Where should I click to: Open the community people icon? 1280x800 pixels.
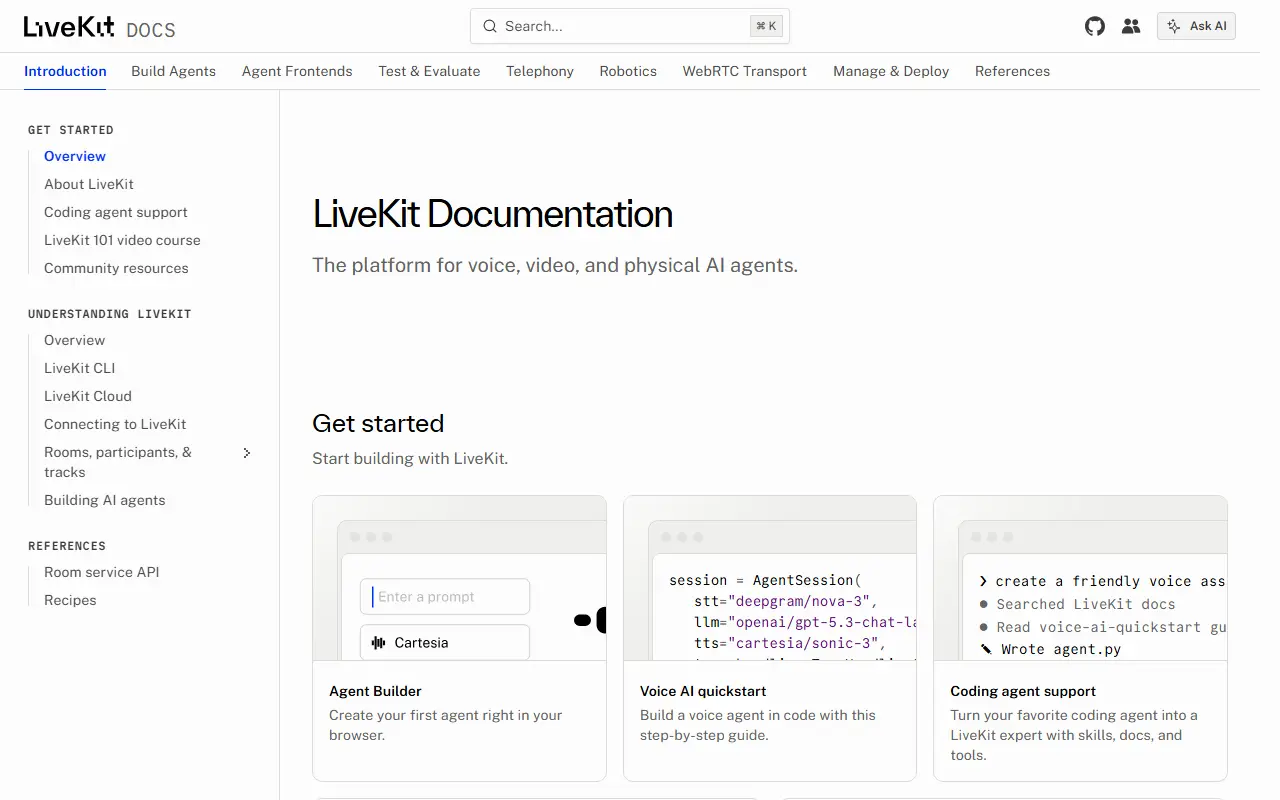tap(1131, 26)
